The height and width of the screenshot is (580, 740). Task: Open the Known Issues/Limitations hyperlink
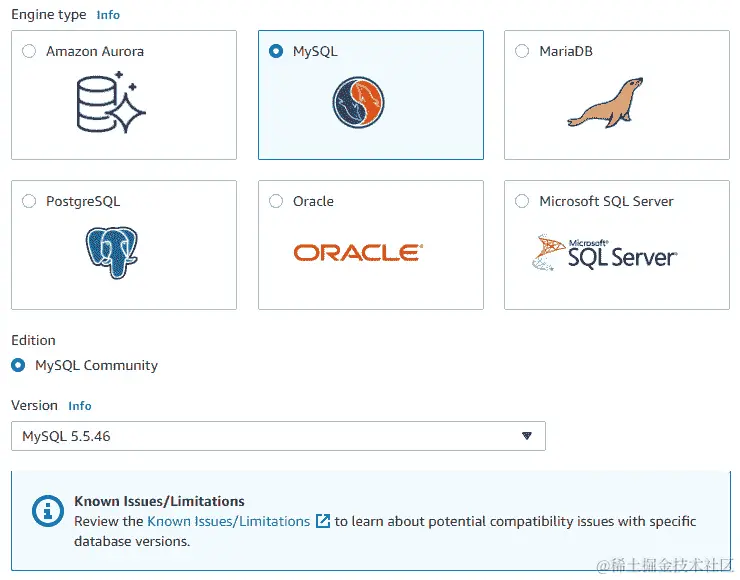tap(229, 521)
